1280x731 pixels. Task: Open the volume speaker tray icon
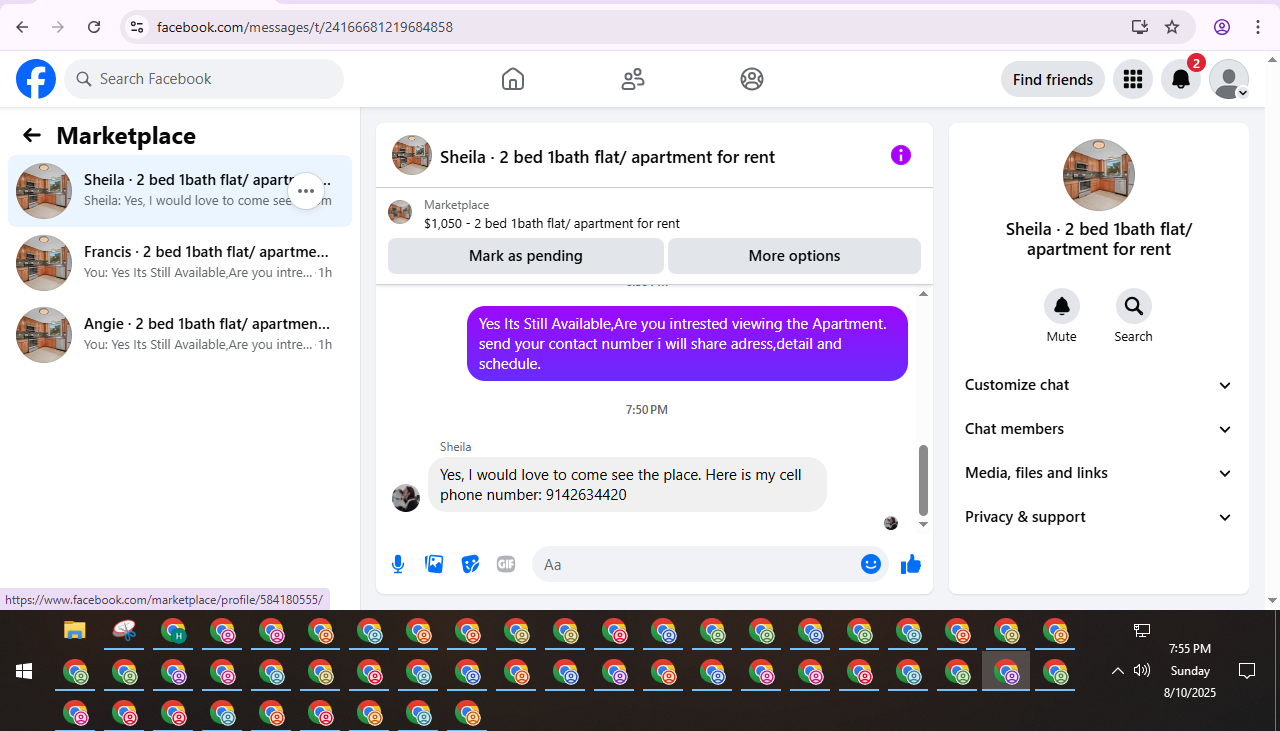coord(1142,670)
